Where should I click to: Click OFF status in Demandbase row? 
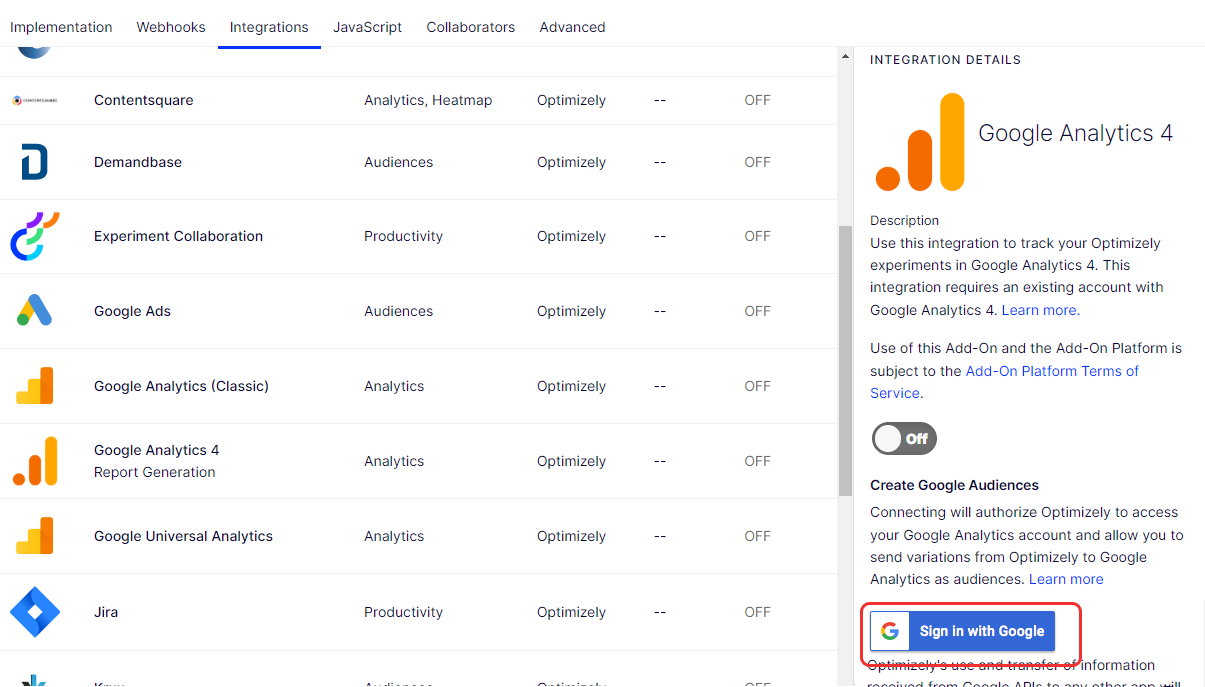pos(757,162)
